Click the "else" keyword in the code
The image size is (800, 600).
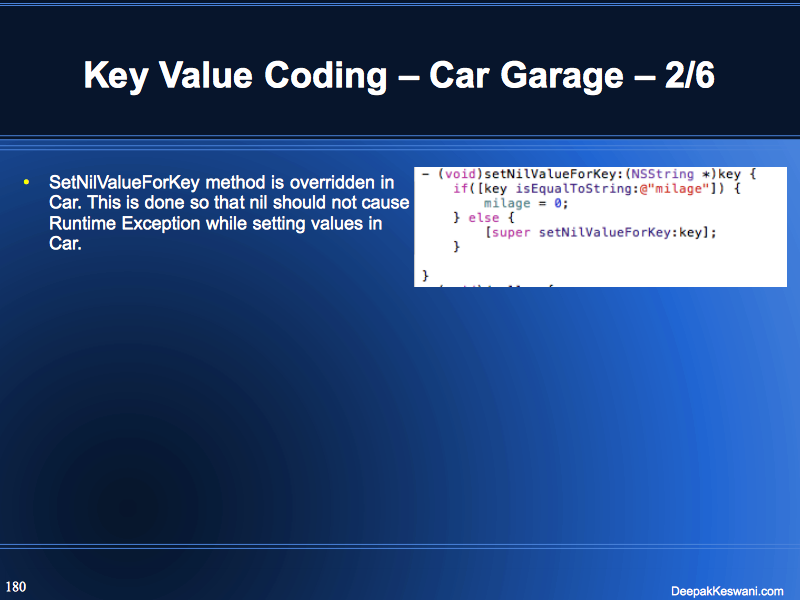click(x=484, y=217)
